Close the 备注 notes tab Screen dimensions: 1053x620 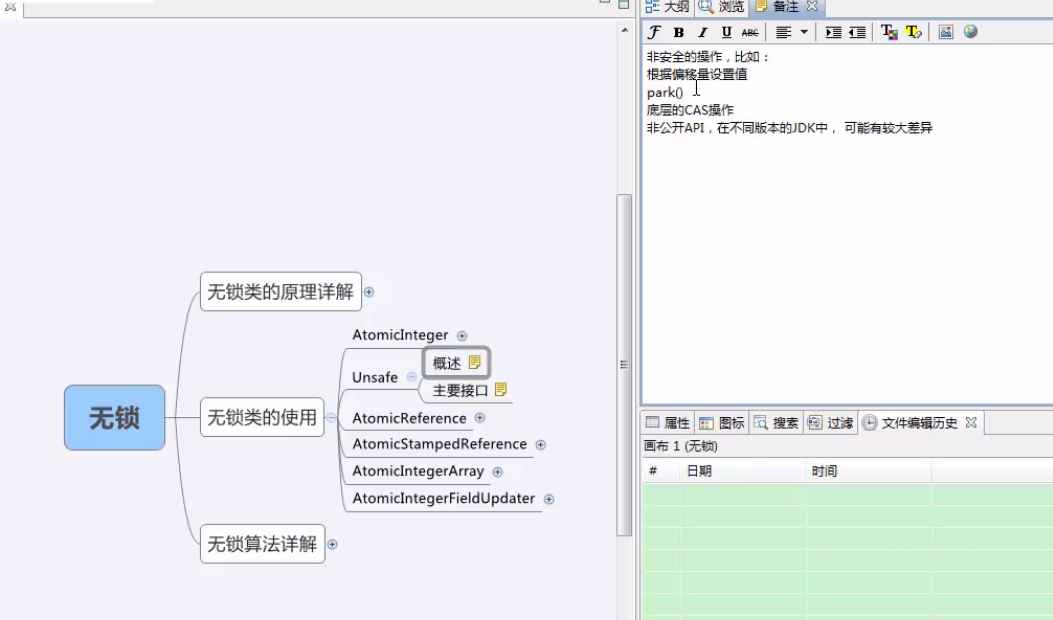pyautogui.click(x=812, y=6)
